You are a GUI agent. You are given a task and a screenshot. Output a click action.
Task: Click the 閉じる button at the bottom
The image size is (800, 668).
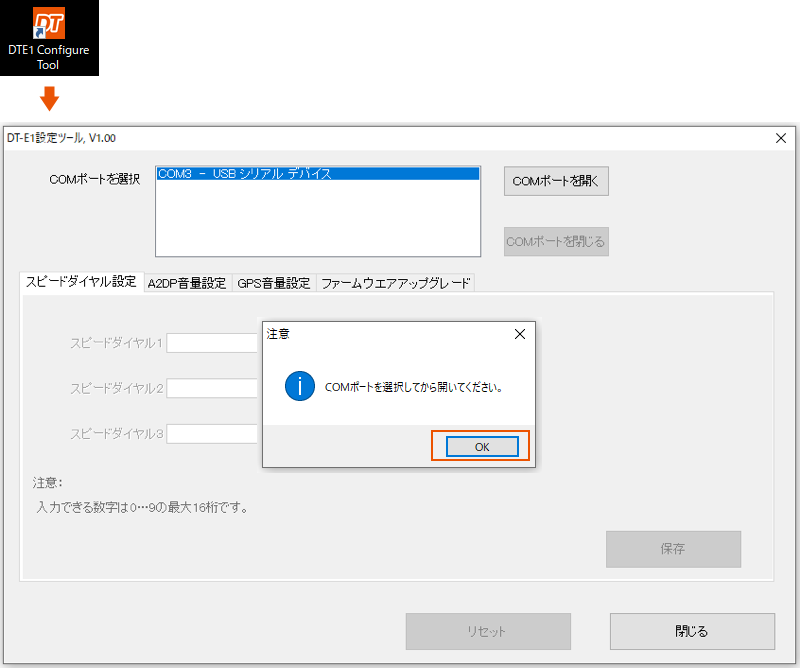click(692, 631)
